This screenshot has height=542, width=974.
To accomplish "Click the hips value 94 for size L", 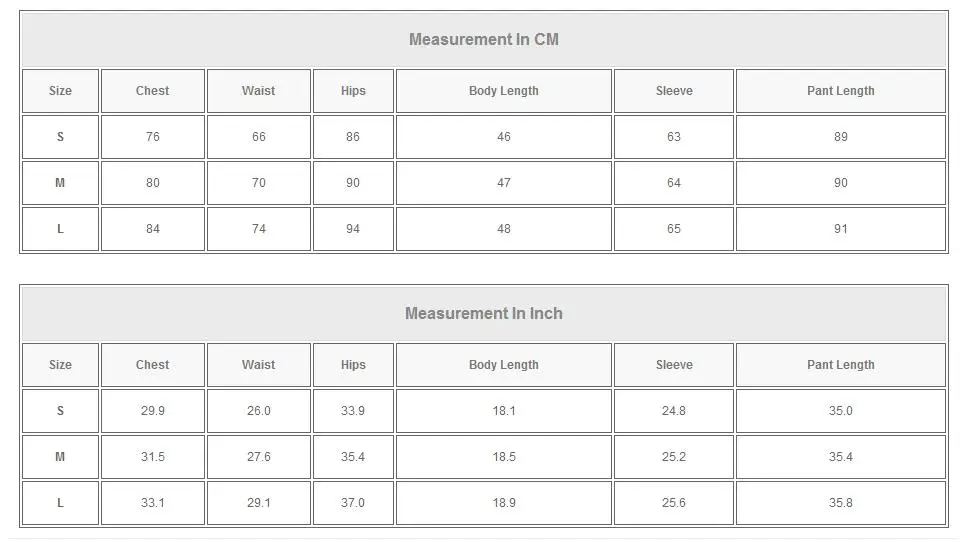I will pos(353,229).
